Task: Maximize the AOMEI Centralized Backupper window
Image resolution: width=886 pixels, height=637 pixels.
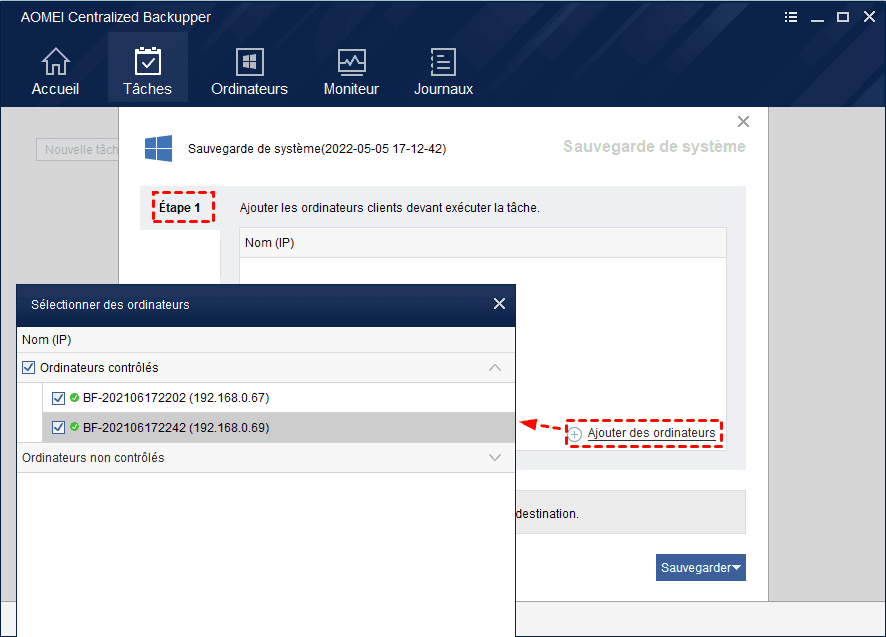Action: click(842, 17)
